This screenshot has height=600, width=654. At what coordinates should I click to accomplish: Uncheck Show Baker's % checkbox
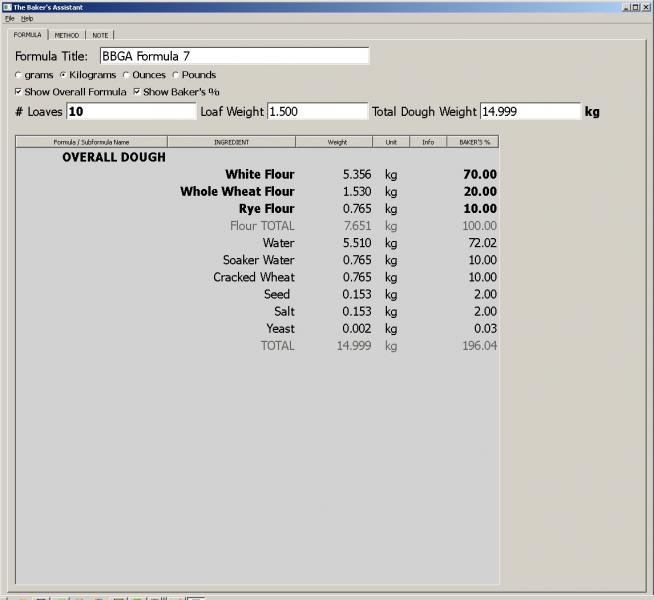pyautogui.click(x=137, y=92)
